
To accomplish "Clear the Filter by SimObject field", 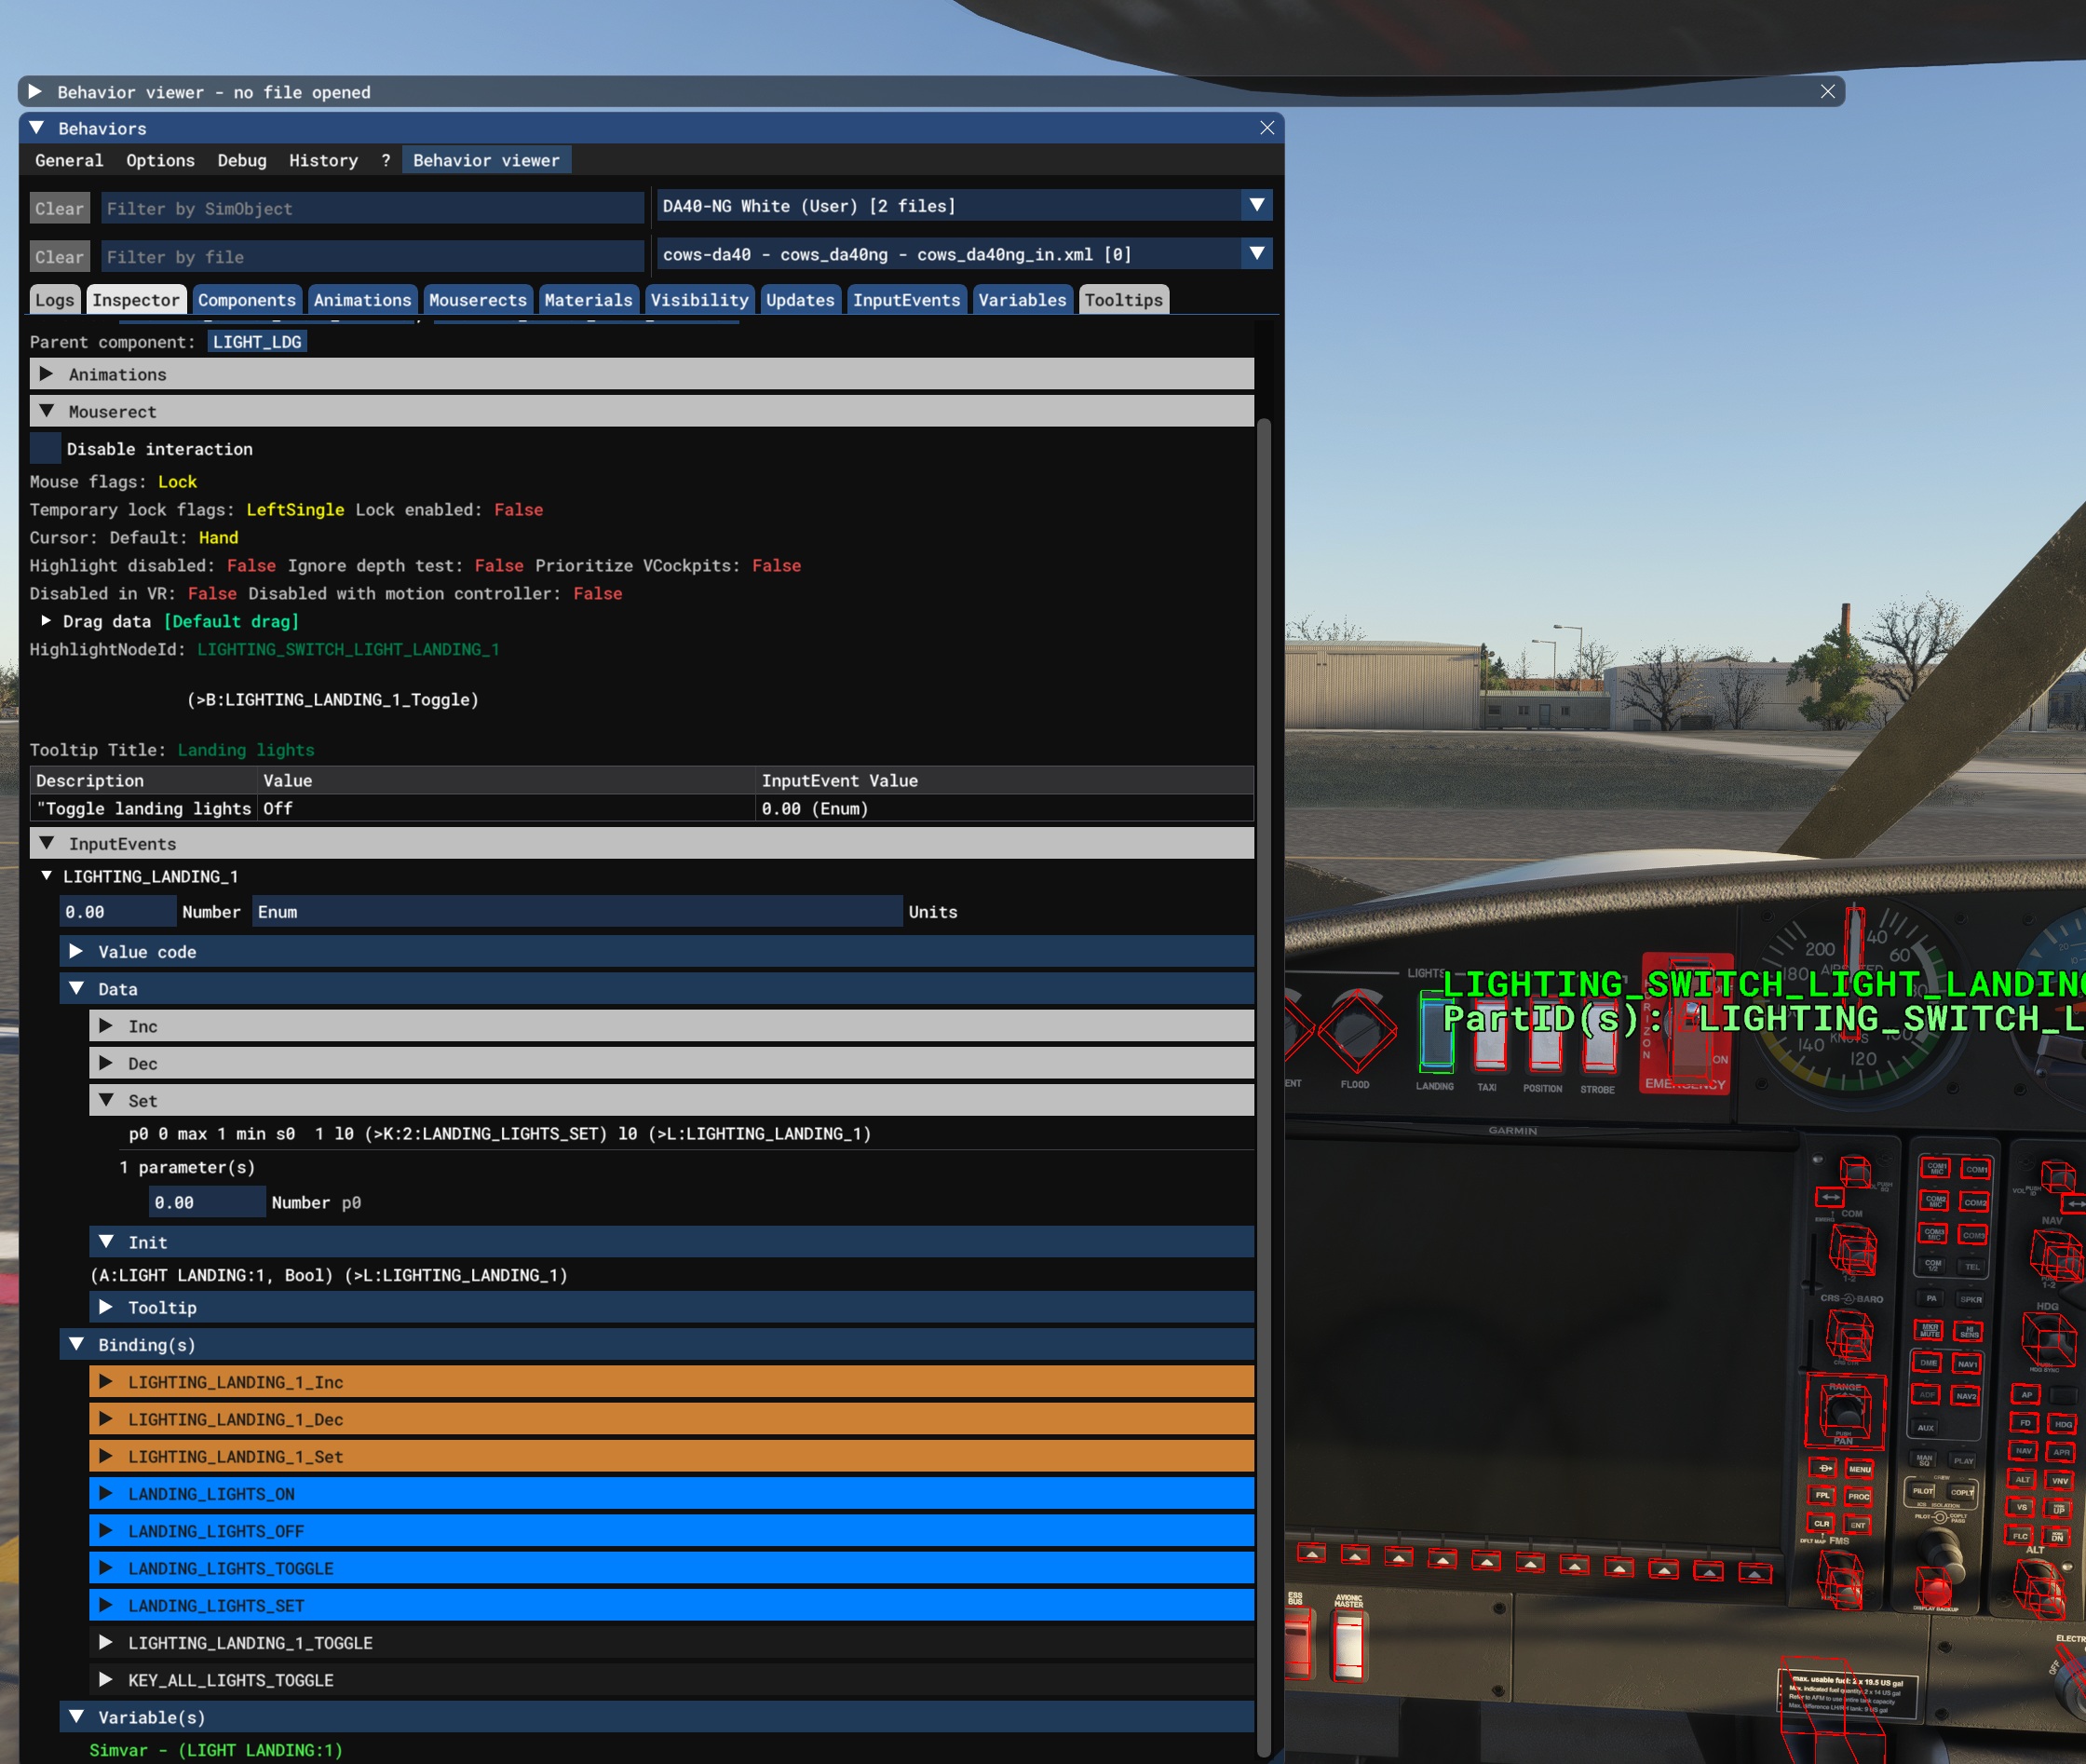I will [x=59, y=208].
